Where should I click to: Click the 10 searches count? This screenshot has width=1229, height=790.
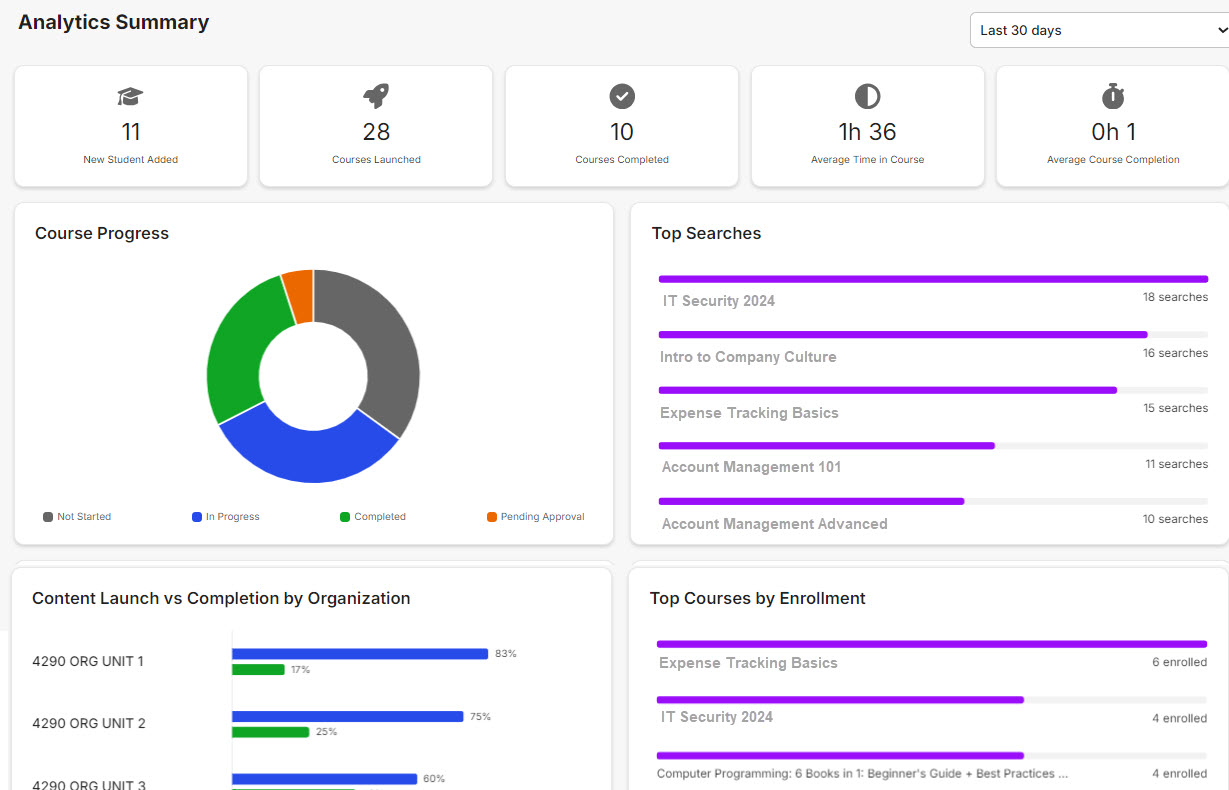point(1175,519)
